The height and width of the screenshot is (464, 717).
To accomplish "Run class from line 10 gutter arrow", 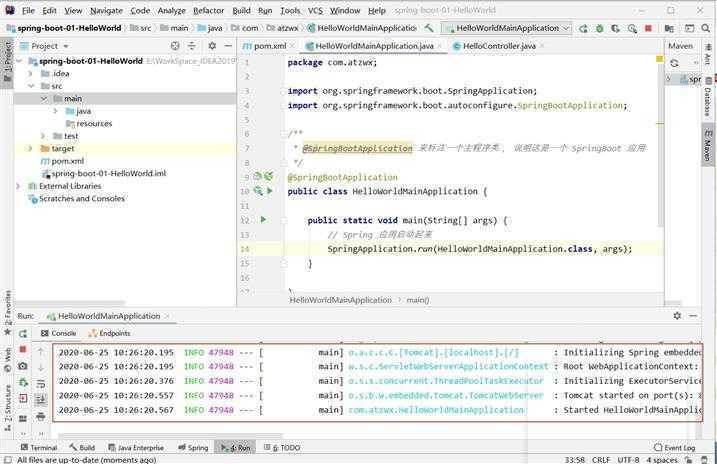I will [270, 191].
